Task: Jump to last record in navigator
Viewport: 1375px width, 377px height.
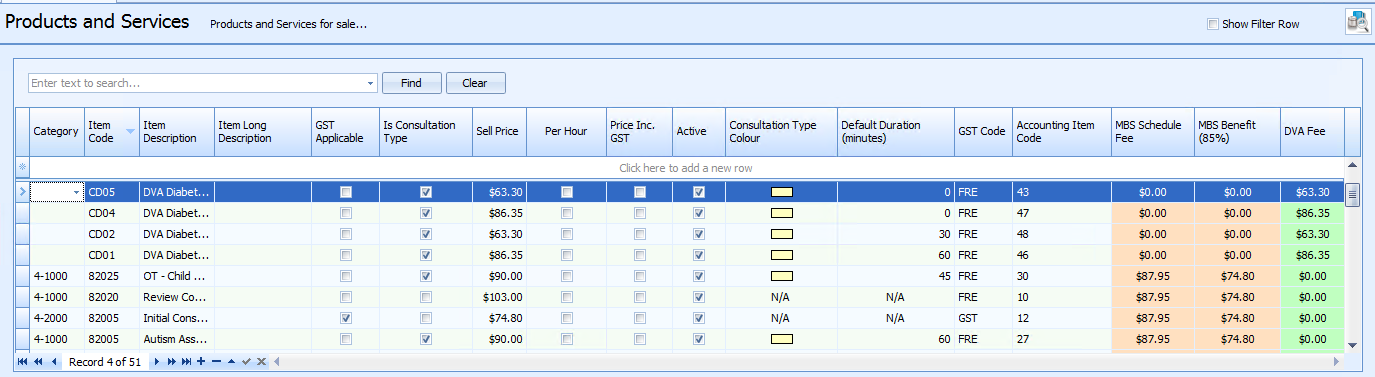Action: pos(186,362)
